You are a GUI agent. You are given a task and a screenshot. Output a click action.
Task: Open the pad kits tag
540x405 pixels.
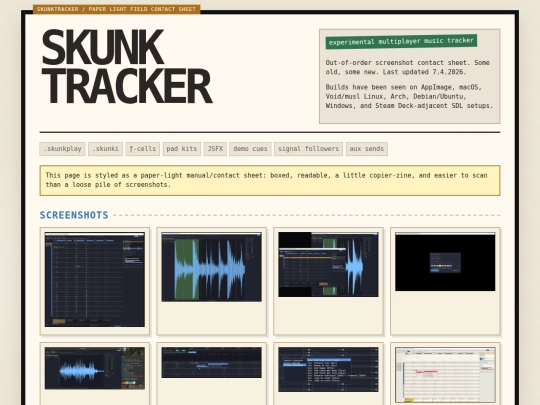tap(181, 149)
